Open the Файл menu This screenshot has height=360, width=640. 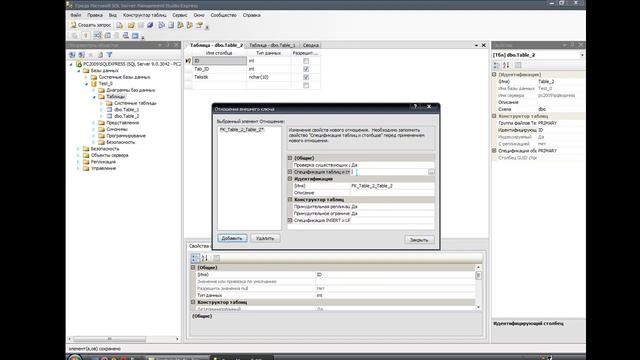pos(76,15)
